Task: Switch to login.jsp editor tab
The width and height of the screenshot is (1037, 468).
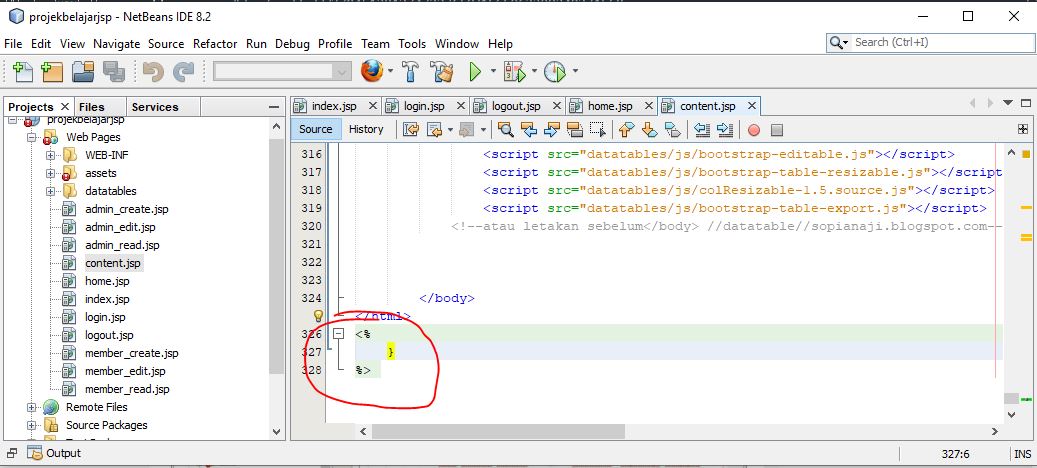Action: pos(425,106)
